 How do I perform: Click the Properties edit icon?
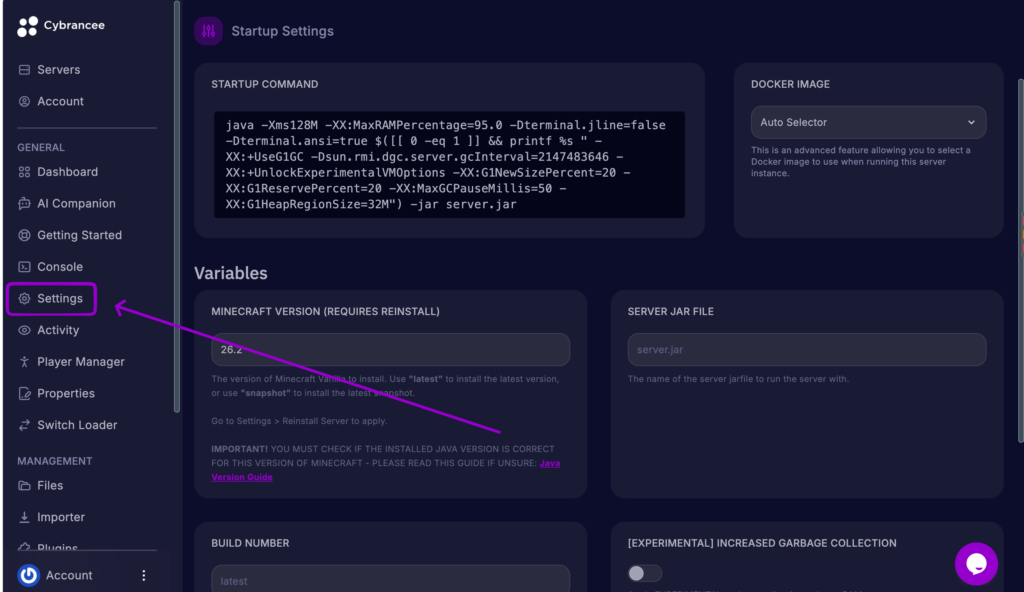click(24, 393)
